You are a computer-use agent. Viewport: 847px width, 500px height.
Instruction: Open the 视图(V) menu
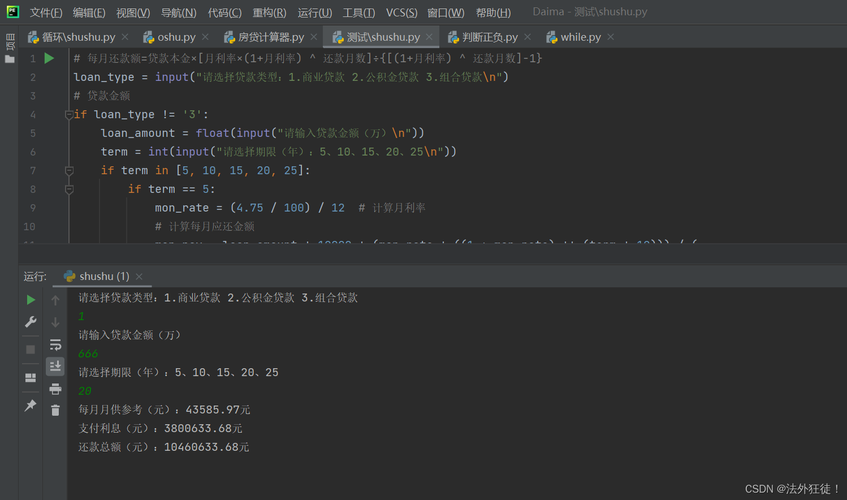[133, 12]
